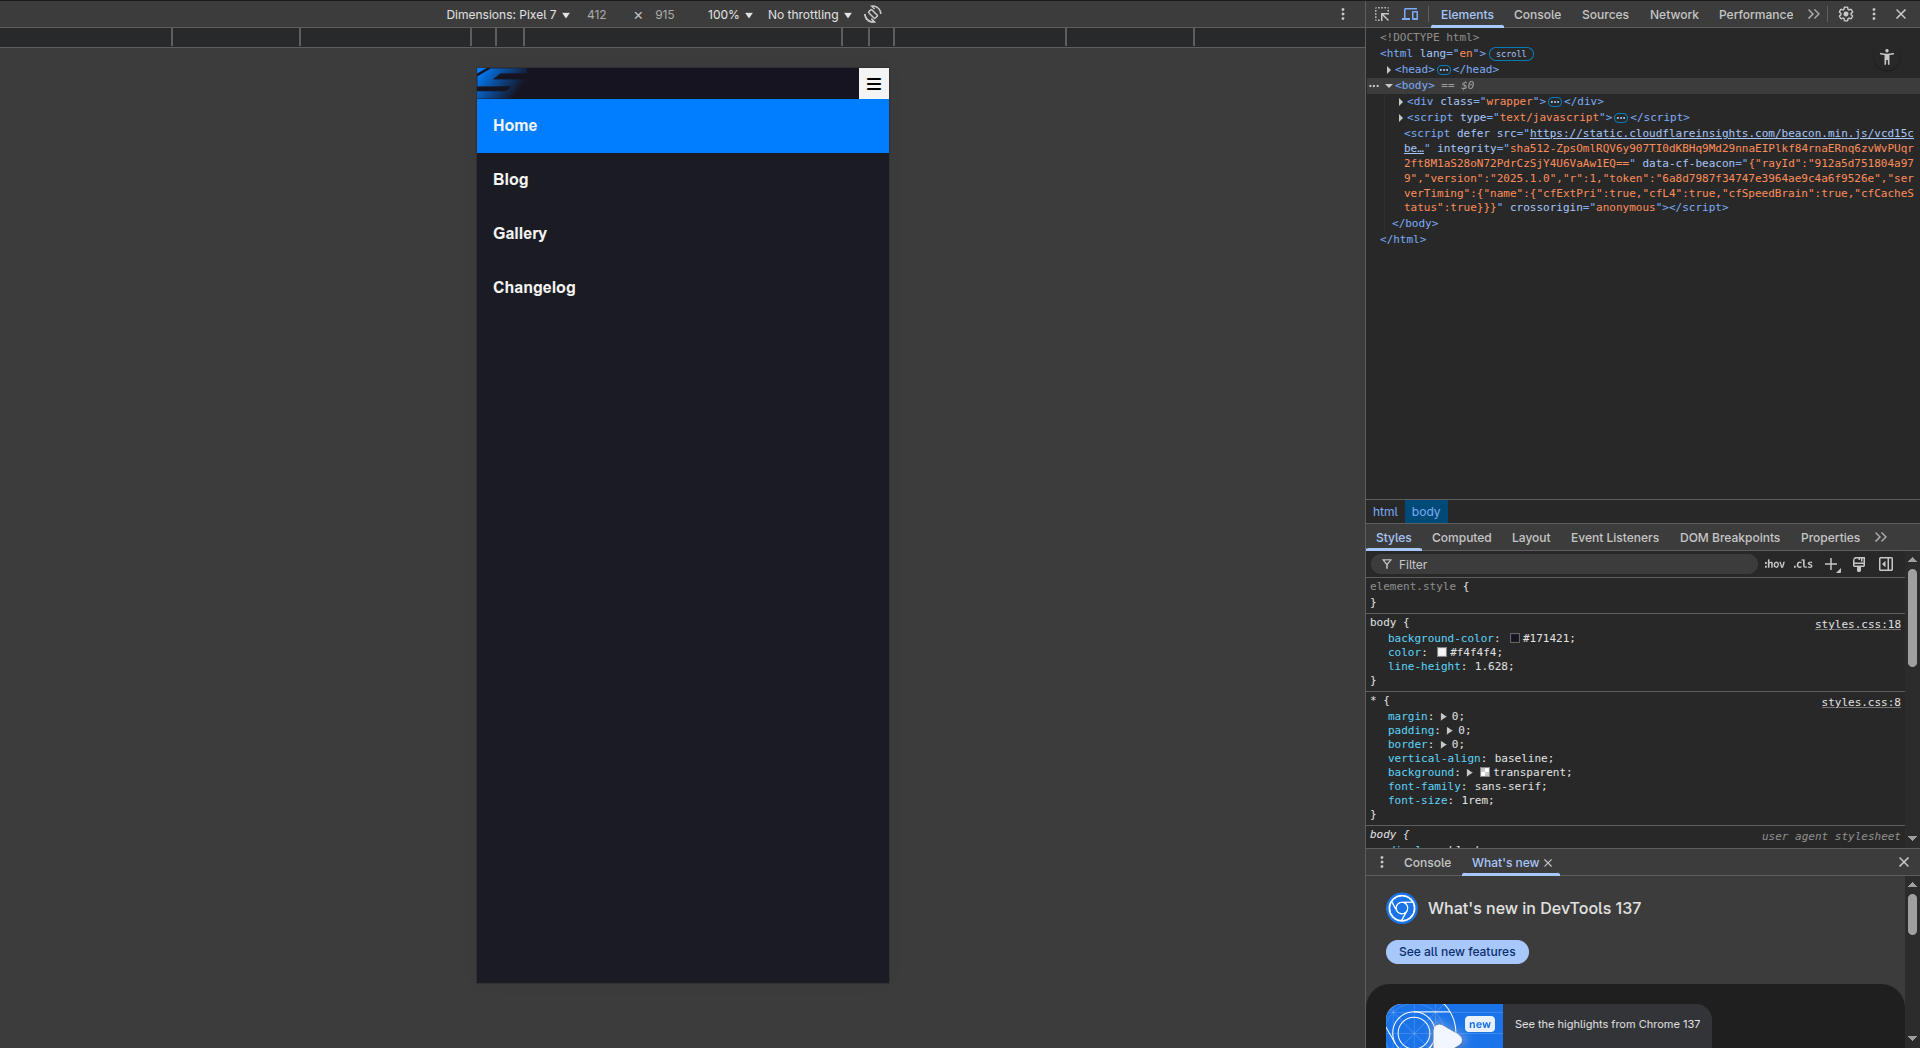Image resolution: width=1920 pixels, height=1048 pixels.
Task: Open styles.css:18 source link
Action: (x=1858, y=624)
